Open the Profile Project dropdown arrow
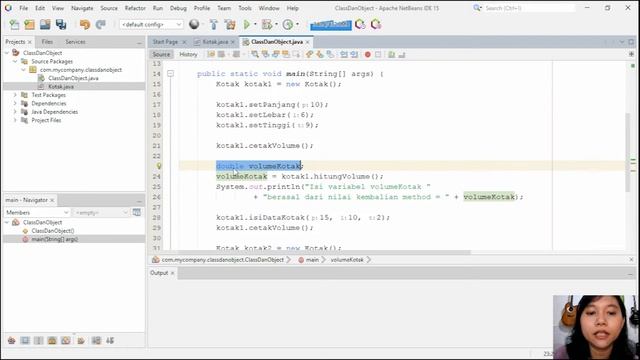 (297, 24)
